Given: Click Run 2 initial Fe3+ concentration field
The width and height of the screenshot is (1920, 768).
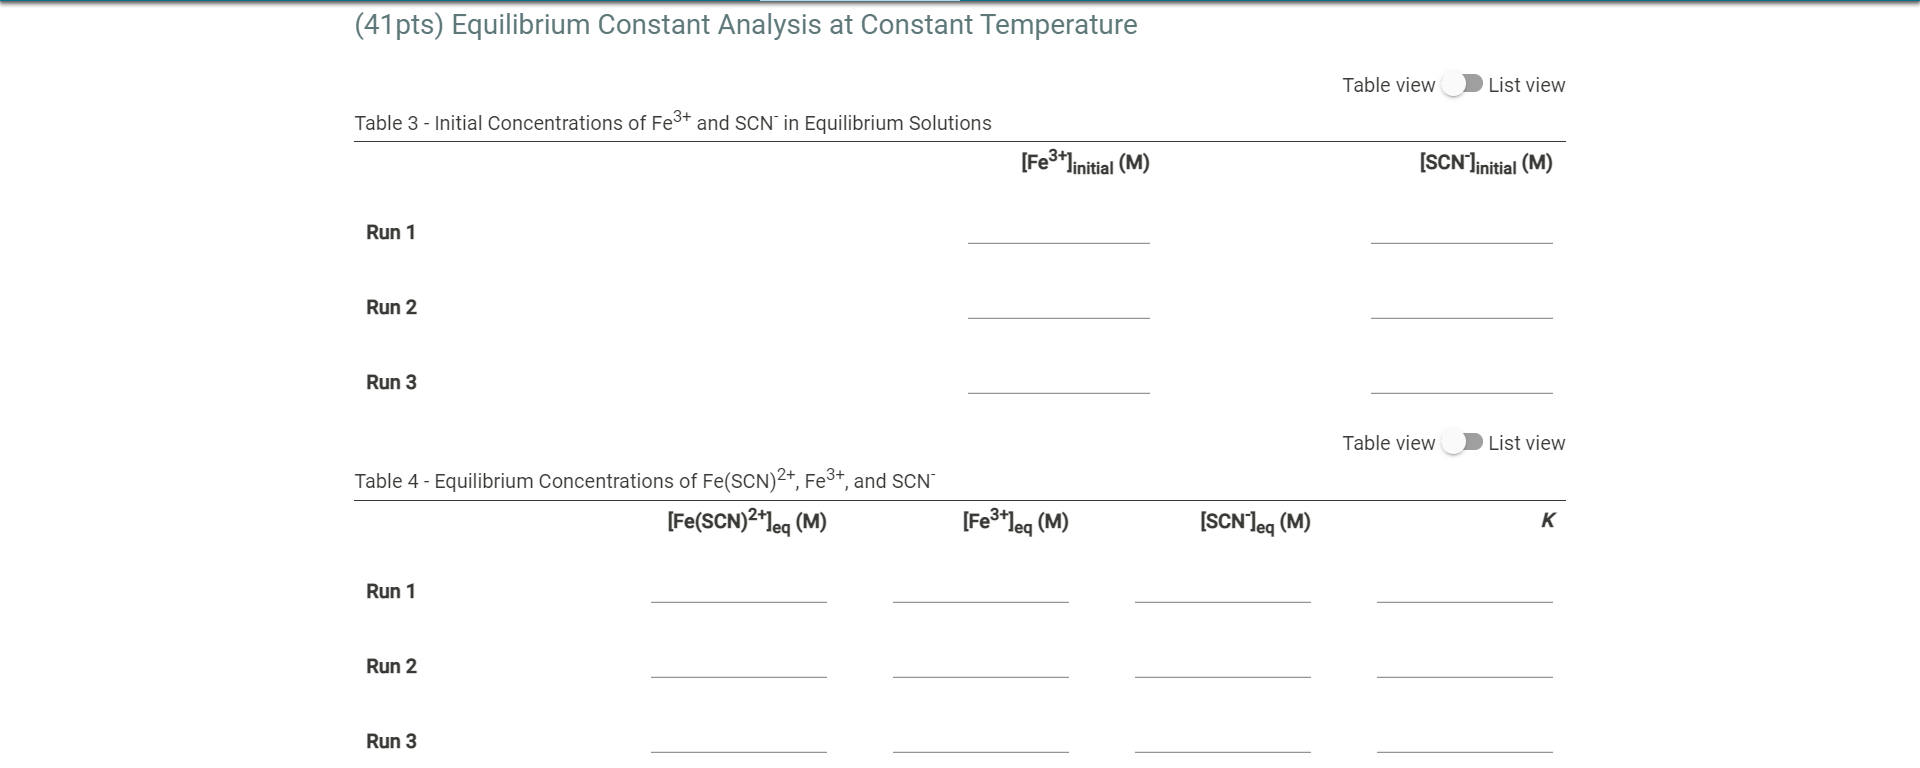Looking at the screenshot, I should 1057,311.
